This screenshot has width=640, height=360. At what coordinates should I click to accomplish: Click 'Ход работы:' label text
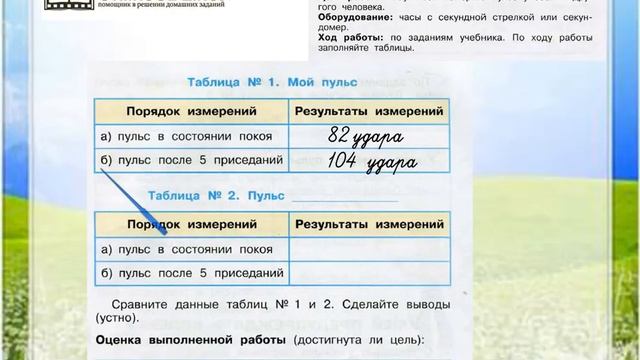[x=351, y=38]
